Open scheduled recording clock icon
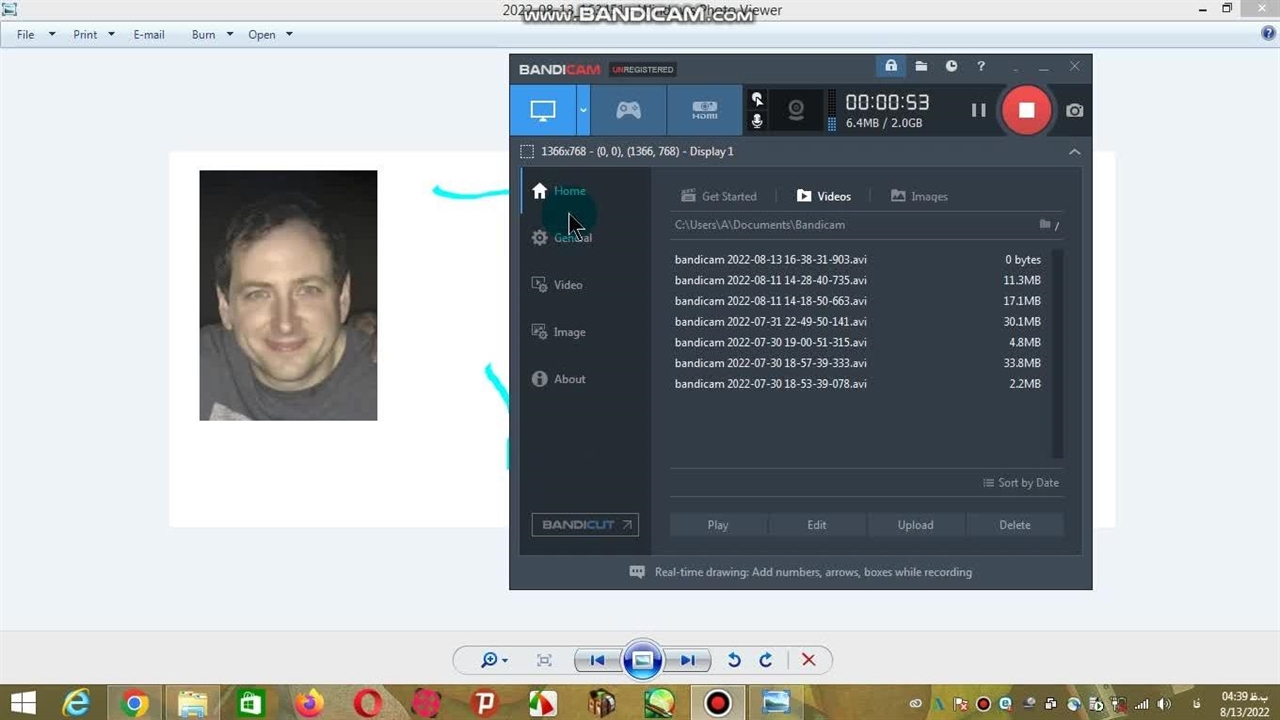1280x720 pixels. coord(951,67)
